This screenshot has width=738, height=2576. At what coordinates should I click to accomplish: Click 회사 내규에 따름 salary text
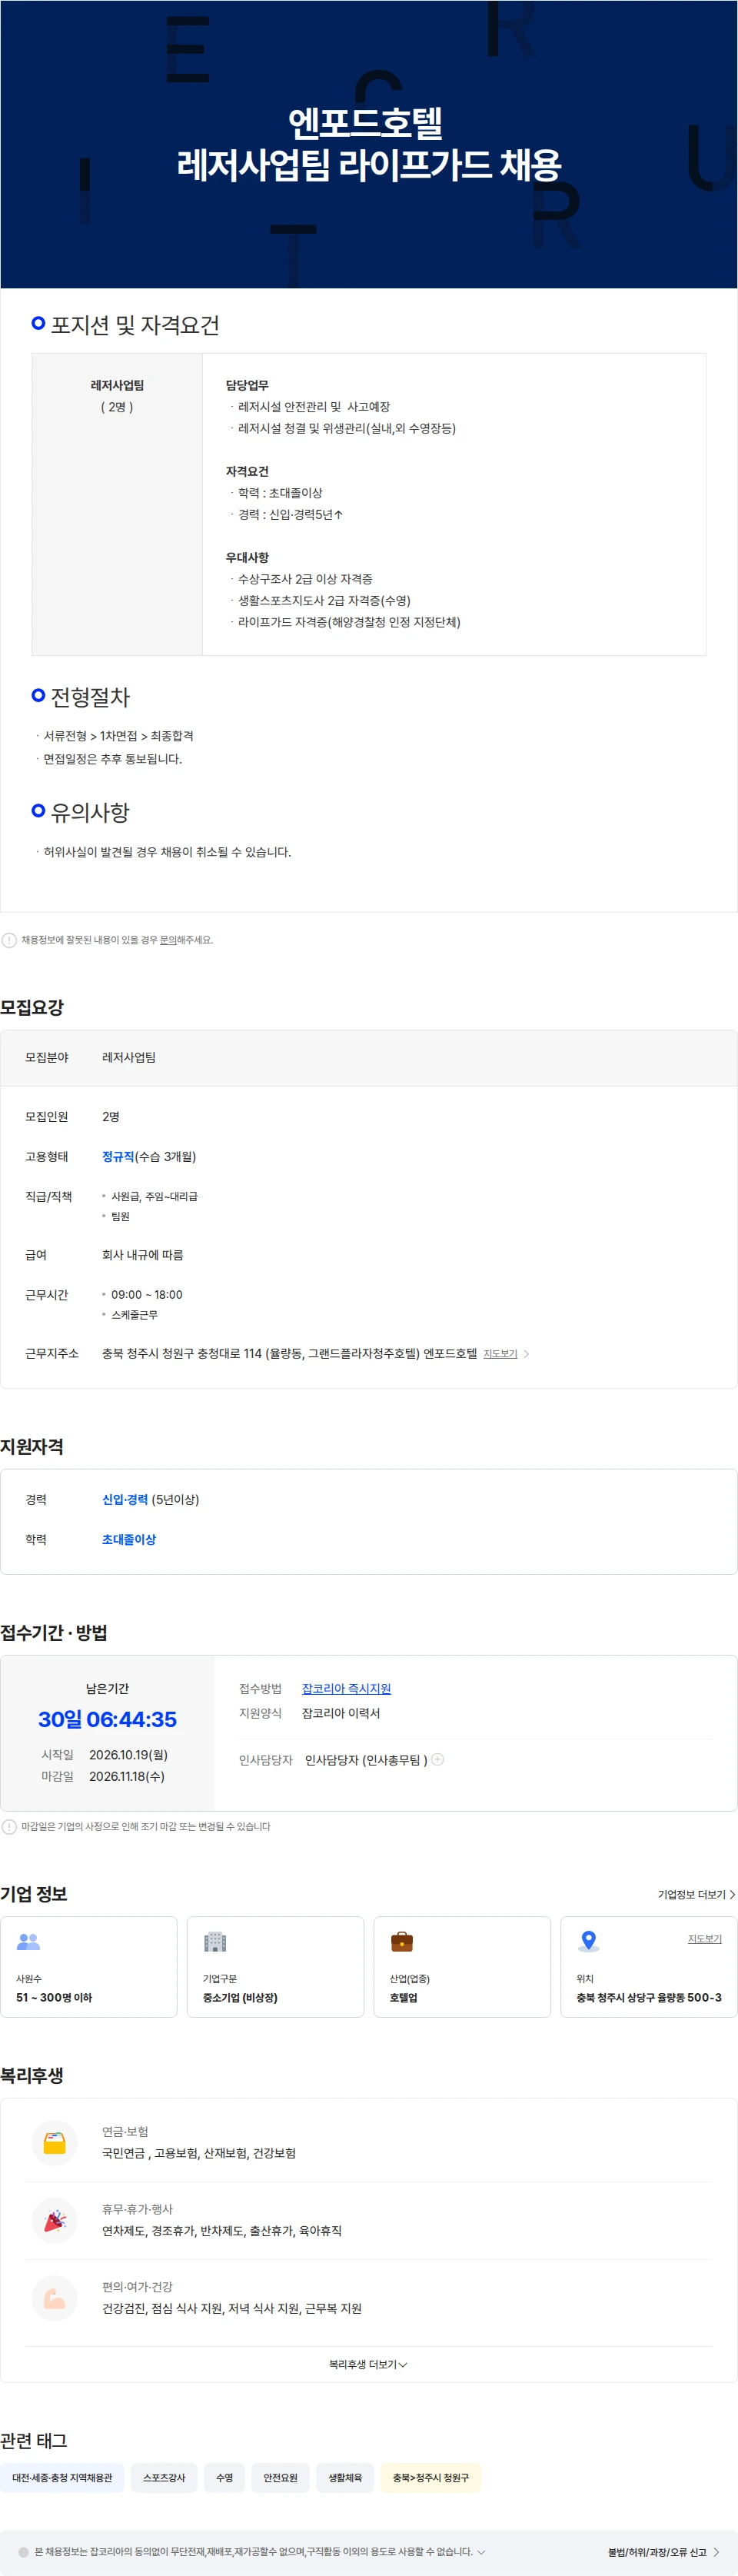click(x=142, y=1255)
